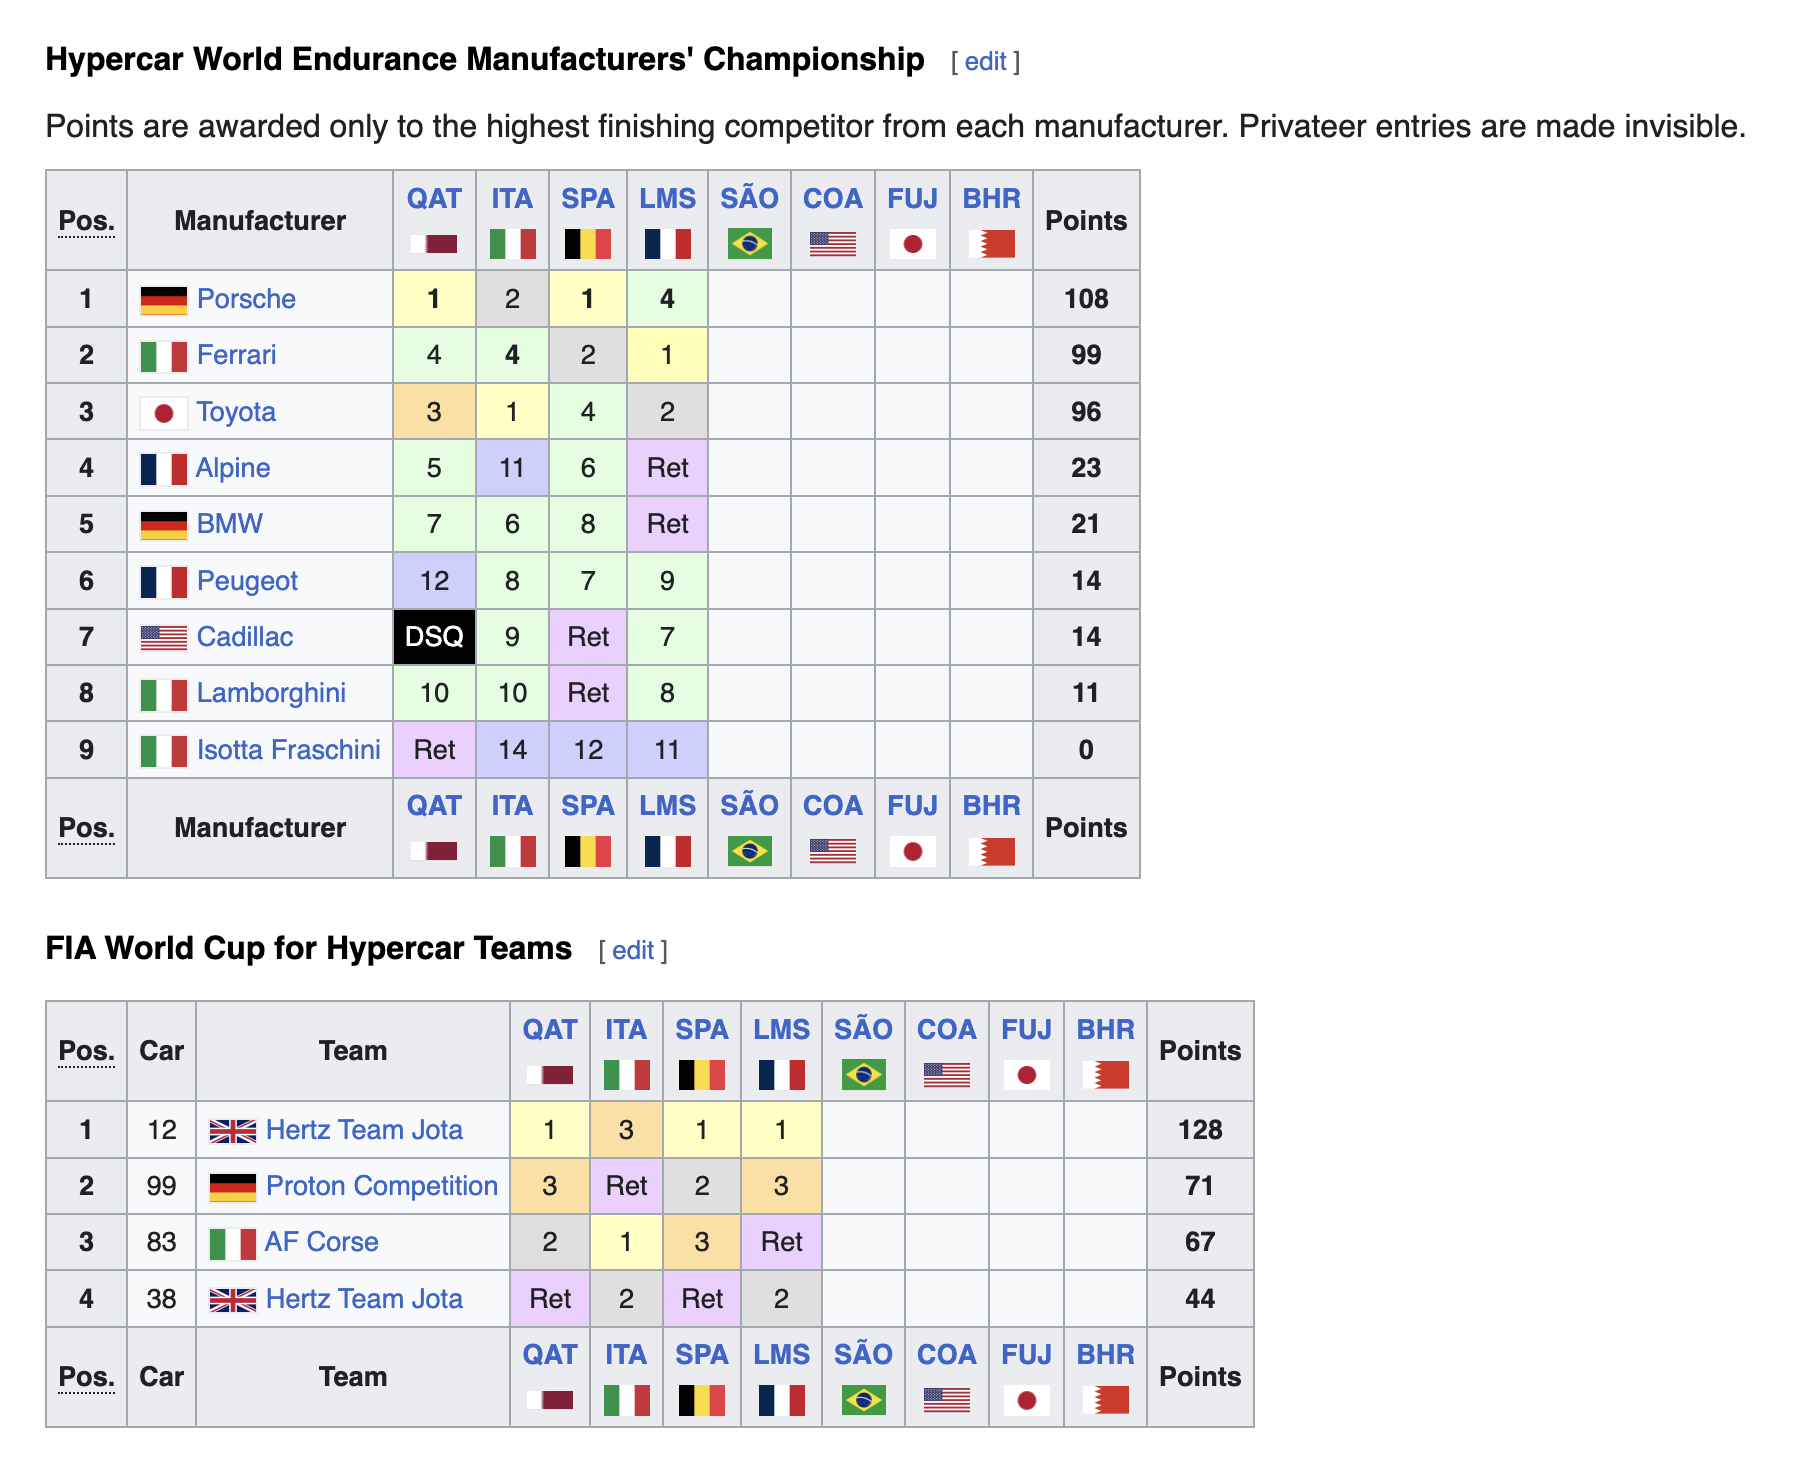
Task: Open the Proton Competition team link
Action: coord(382,1186)
